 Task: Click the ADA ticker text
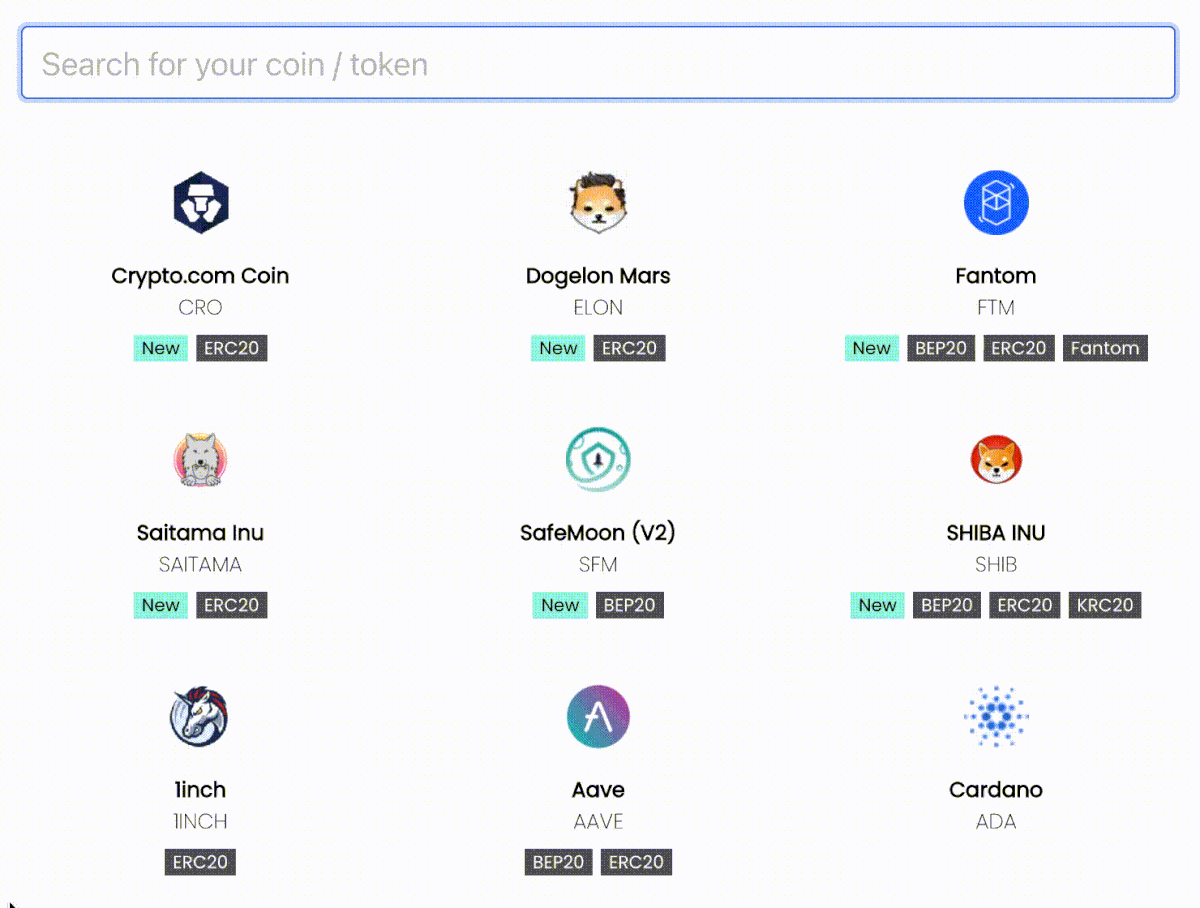(996, 822)
